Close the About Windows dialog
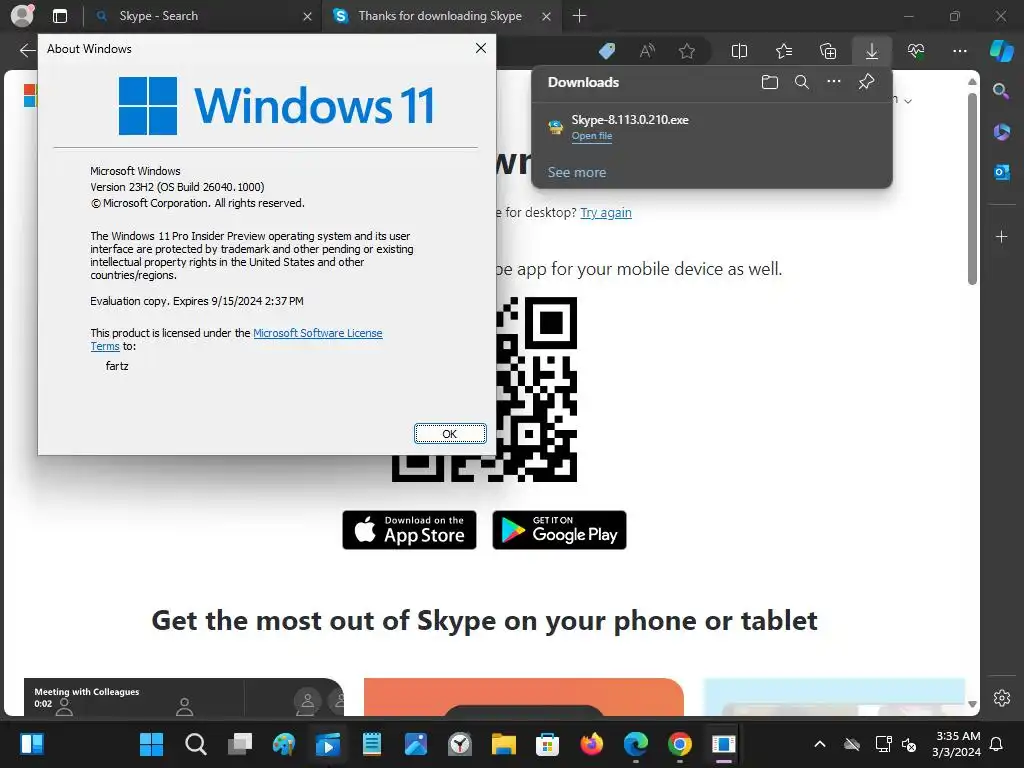 pyautogui.click(x=481, y=48)
